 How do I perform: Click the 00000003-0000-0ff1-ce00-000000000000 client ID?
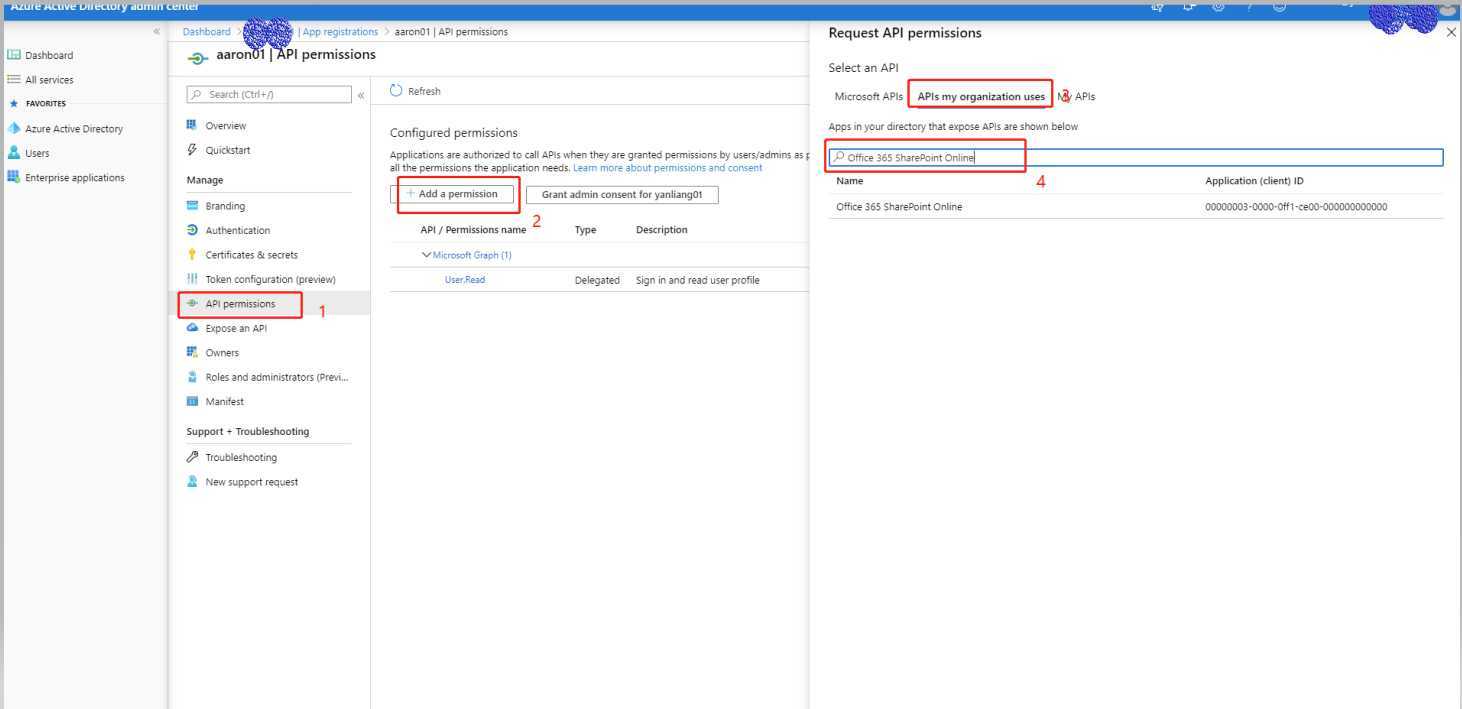point(1296,207)
